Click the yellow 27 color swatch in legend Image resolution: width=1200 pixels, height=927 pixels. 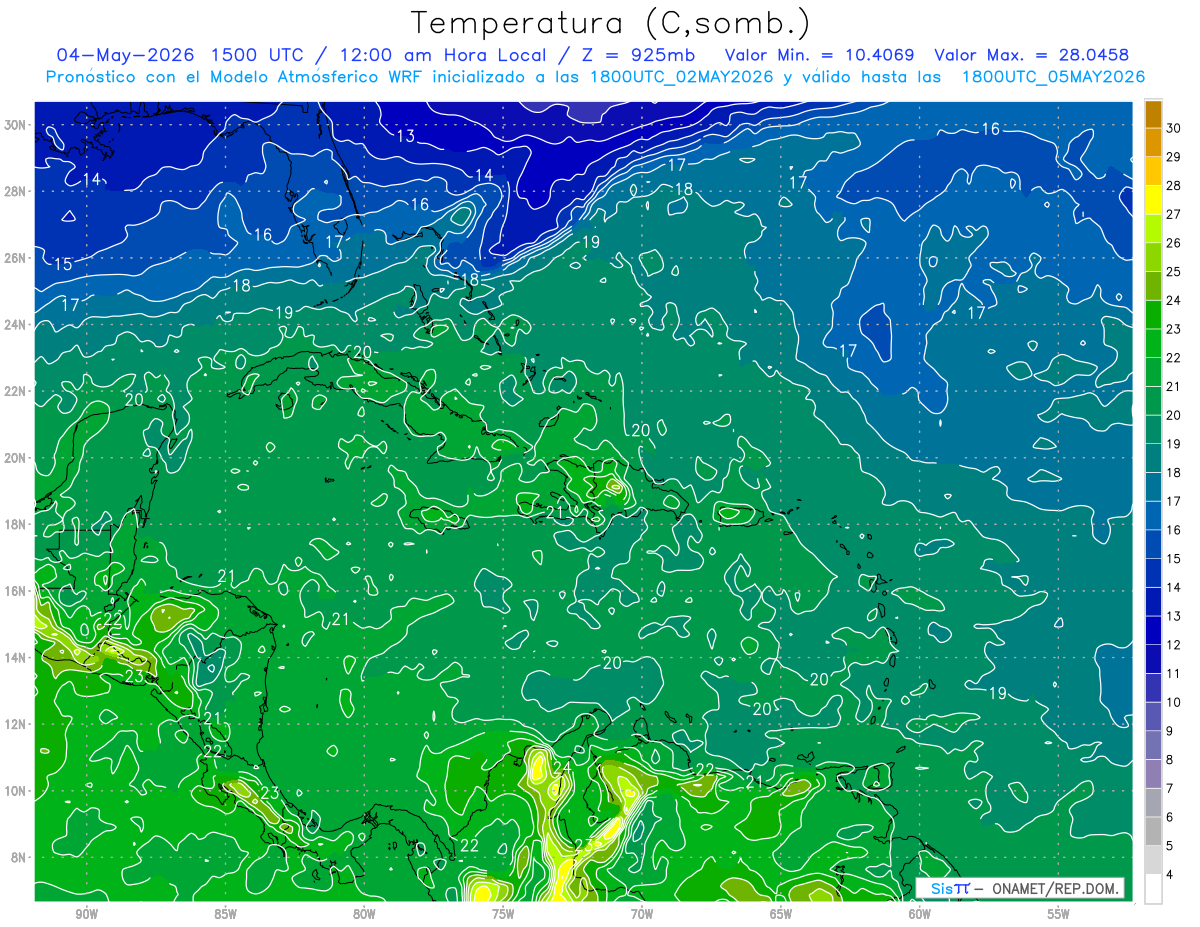click(1153, 200)
